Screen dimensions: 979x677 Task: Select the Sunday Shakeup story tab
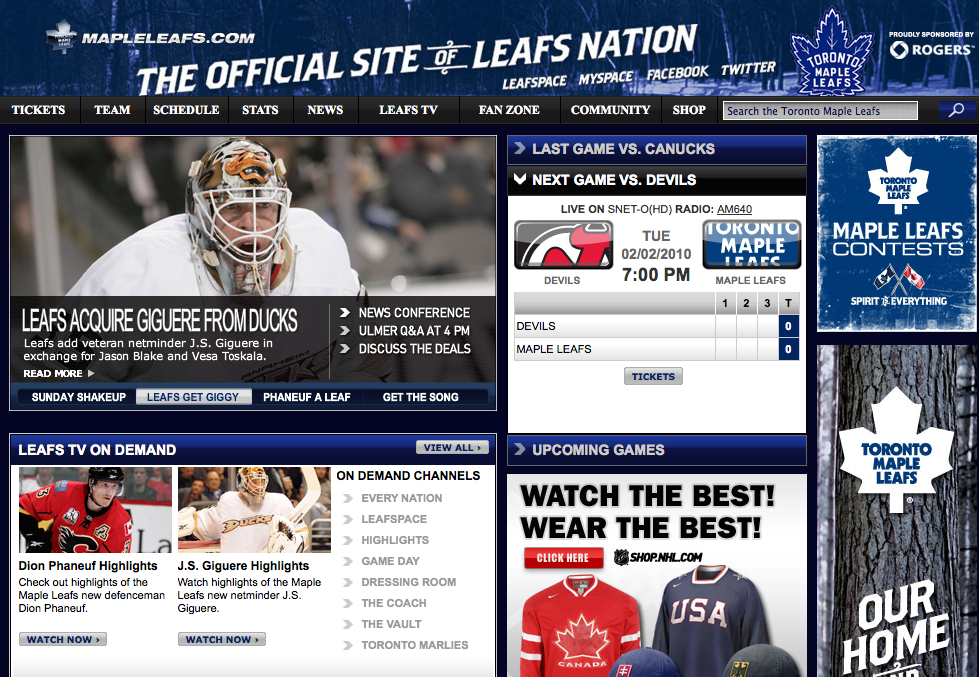pyautogui.click(x=79, y=397)
